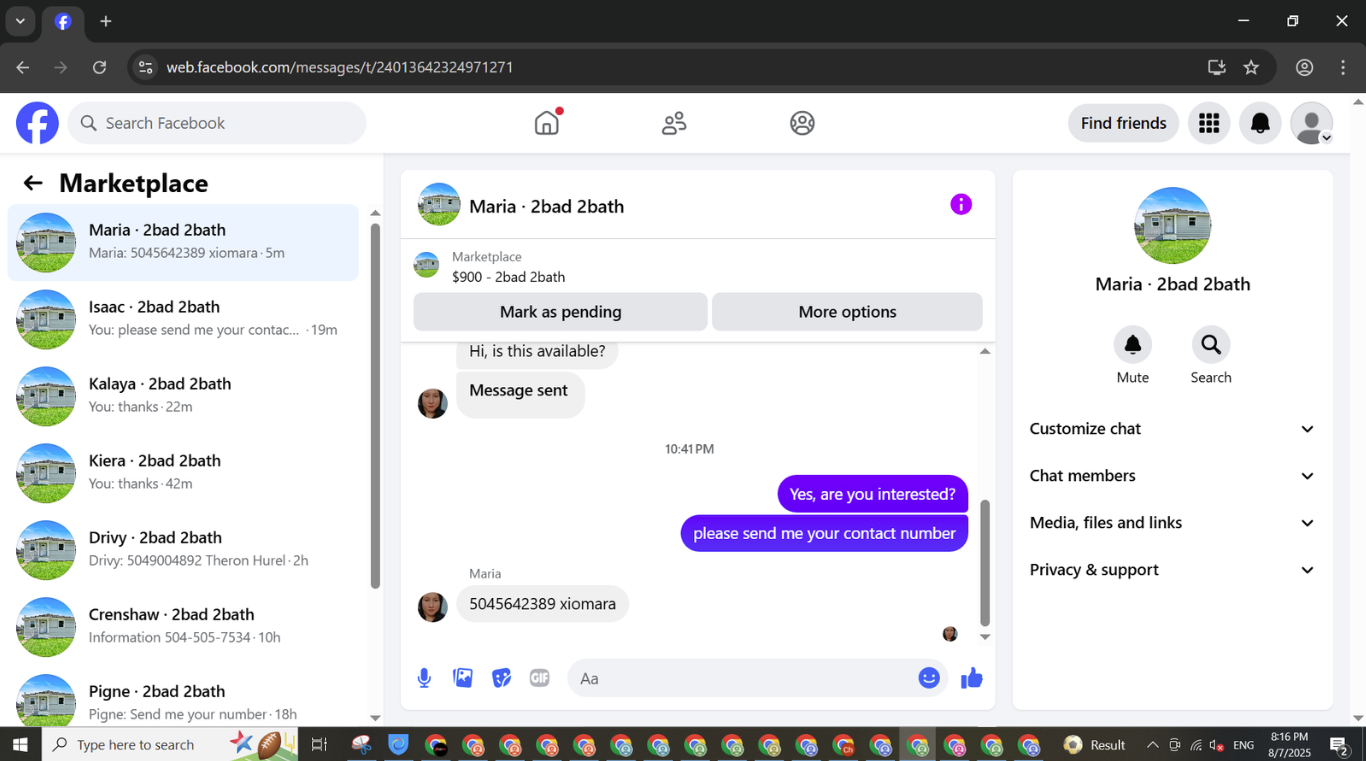The width and height of the screenshot is (1366, 761).
Task: Open Task View on the taskbar
Action: 319,744
